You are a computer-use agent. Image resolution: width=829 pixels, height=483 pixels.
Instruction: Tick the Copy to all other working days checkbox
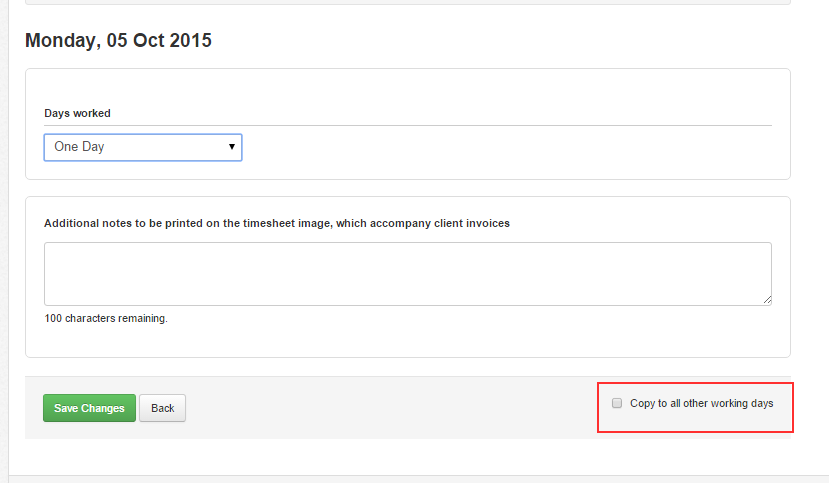617,403
